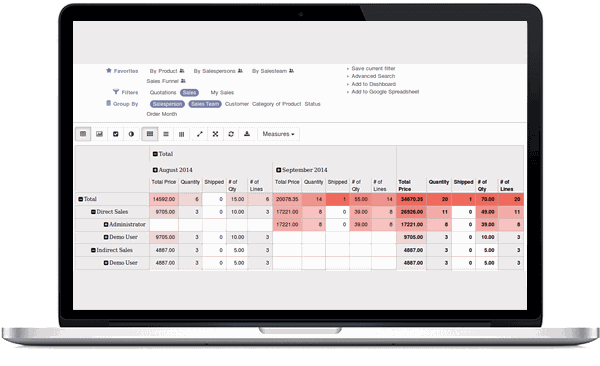Click shared-users icon beside By Salesteam
Image resolution: width=600 pixels, height=366 pixels.
click(291, 71)
